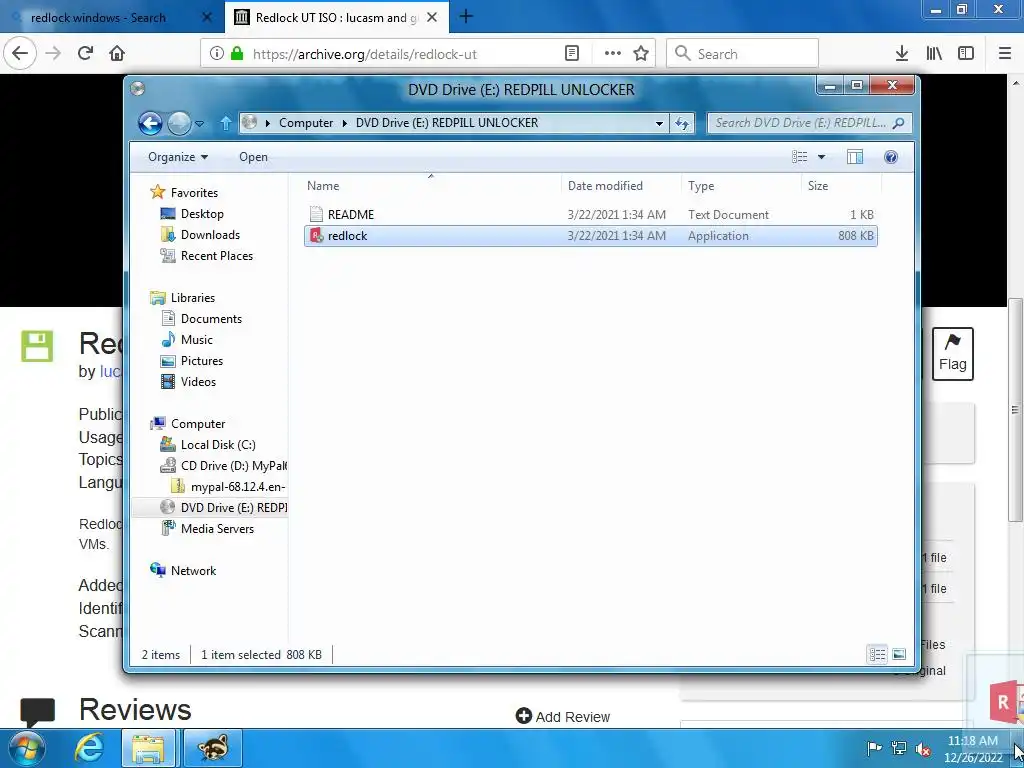Click the browser Search box

(743, 54)
